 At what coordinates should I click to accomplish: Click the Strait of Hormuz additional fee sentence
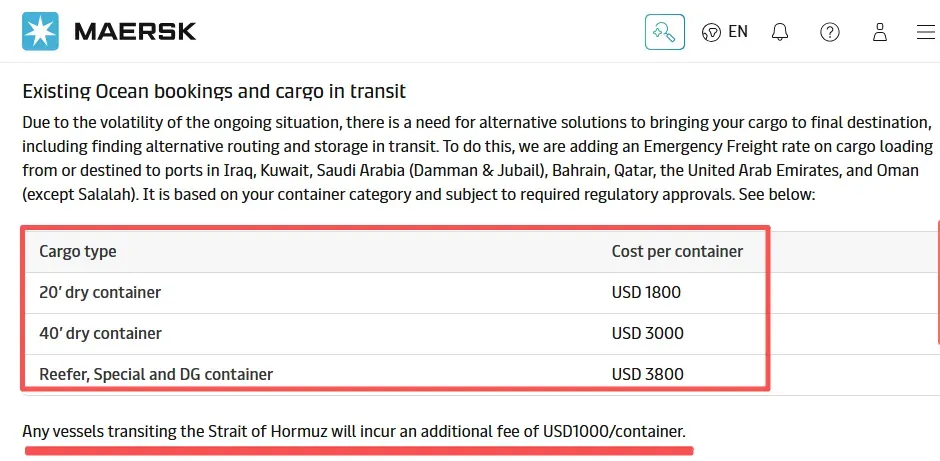354,431
